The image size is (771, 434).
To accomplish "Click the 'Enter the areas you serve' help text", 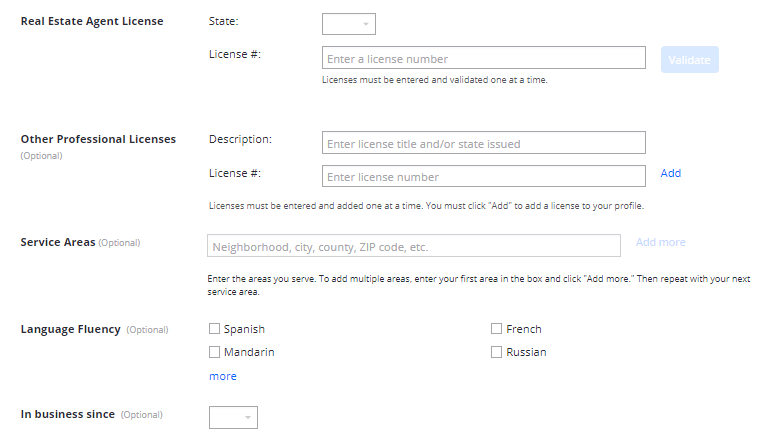I will point(478,285).
